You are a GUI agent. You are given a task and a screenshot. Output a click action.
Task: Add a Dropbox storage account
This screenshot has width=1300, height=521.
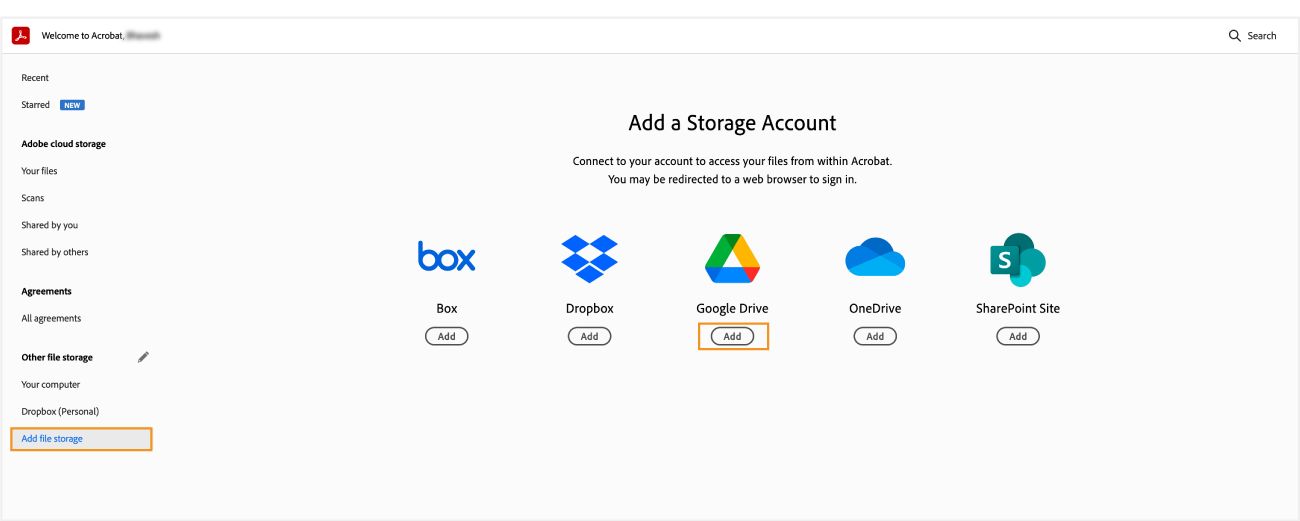[x=590, y=336]
